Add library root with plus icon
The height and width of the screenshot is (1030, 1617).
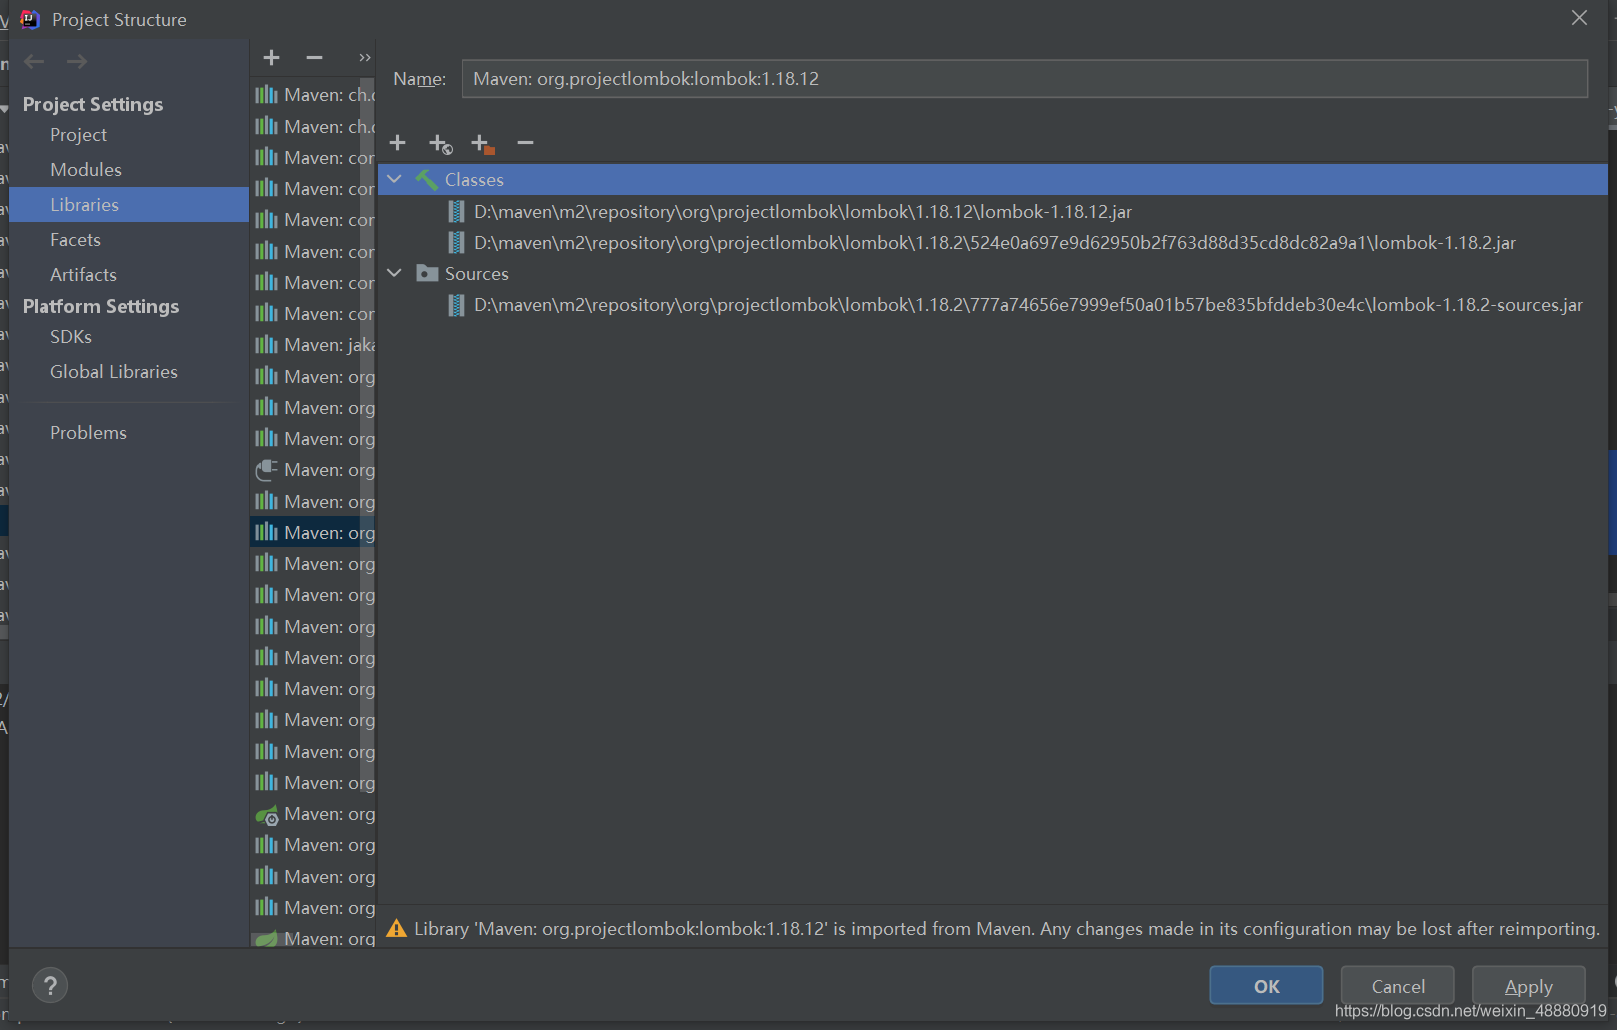click(397, 143)
